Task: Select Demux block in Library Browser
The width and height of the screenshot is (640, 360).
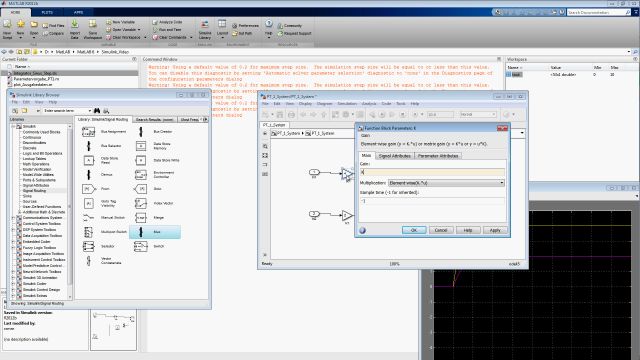Action: [x=89, y=174]
